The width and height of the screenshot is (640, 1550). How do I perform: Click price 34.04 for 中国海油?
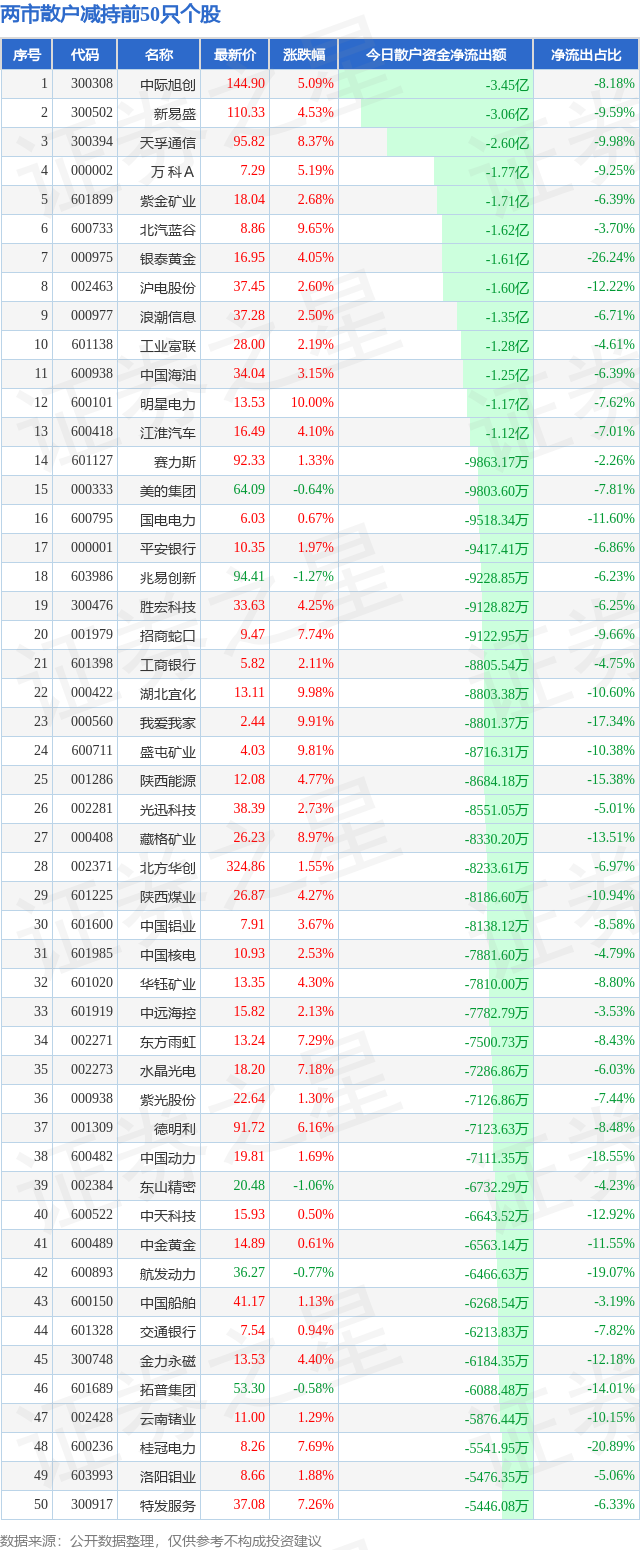click(x=249, y=374)
